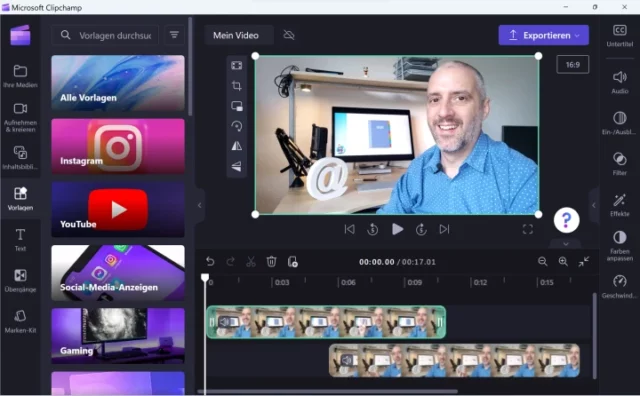Open the 16:9 aspect ratio selector

pyautogui.click(x=573, y=65)
